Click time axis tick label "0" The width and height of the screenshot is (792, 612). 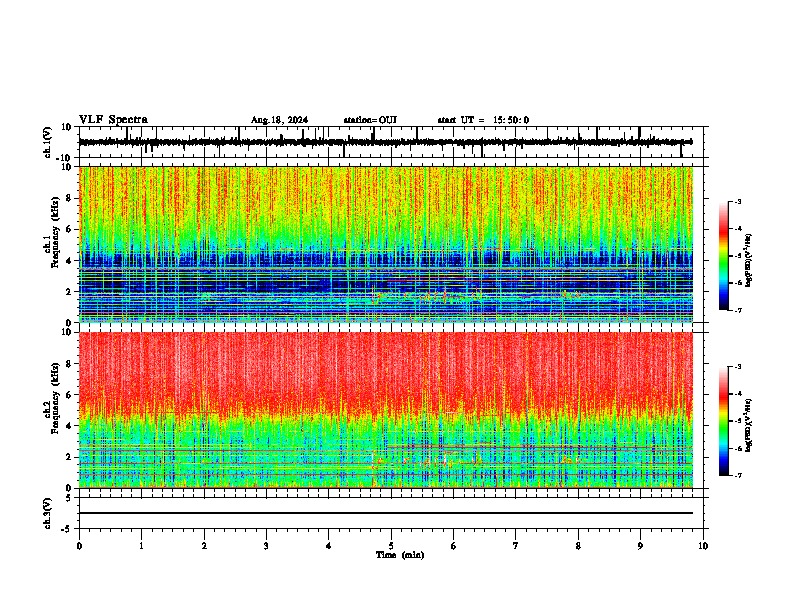coord(79,546)
